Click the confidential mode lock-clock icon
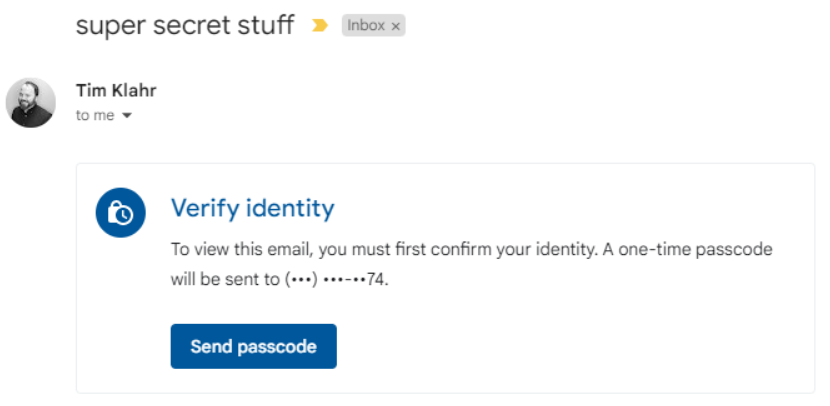Viewport: 830px width, 406px height. [121, 212]
